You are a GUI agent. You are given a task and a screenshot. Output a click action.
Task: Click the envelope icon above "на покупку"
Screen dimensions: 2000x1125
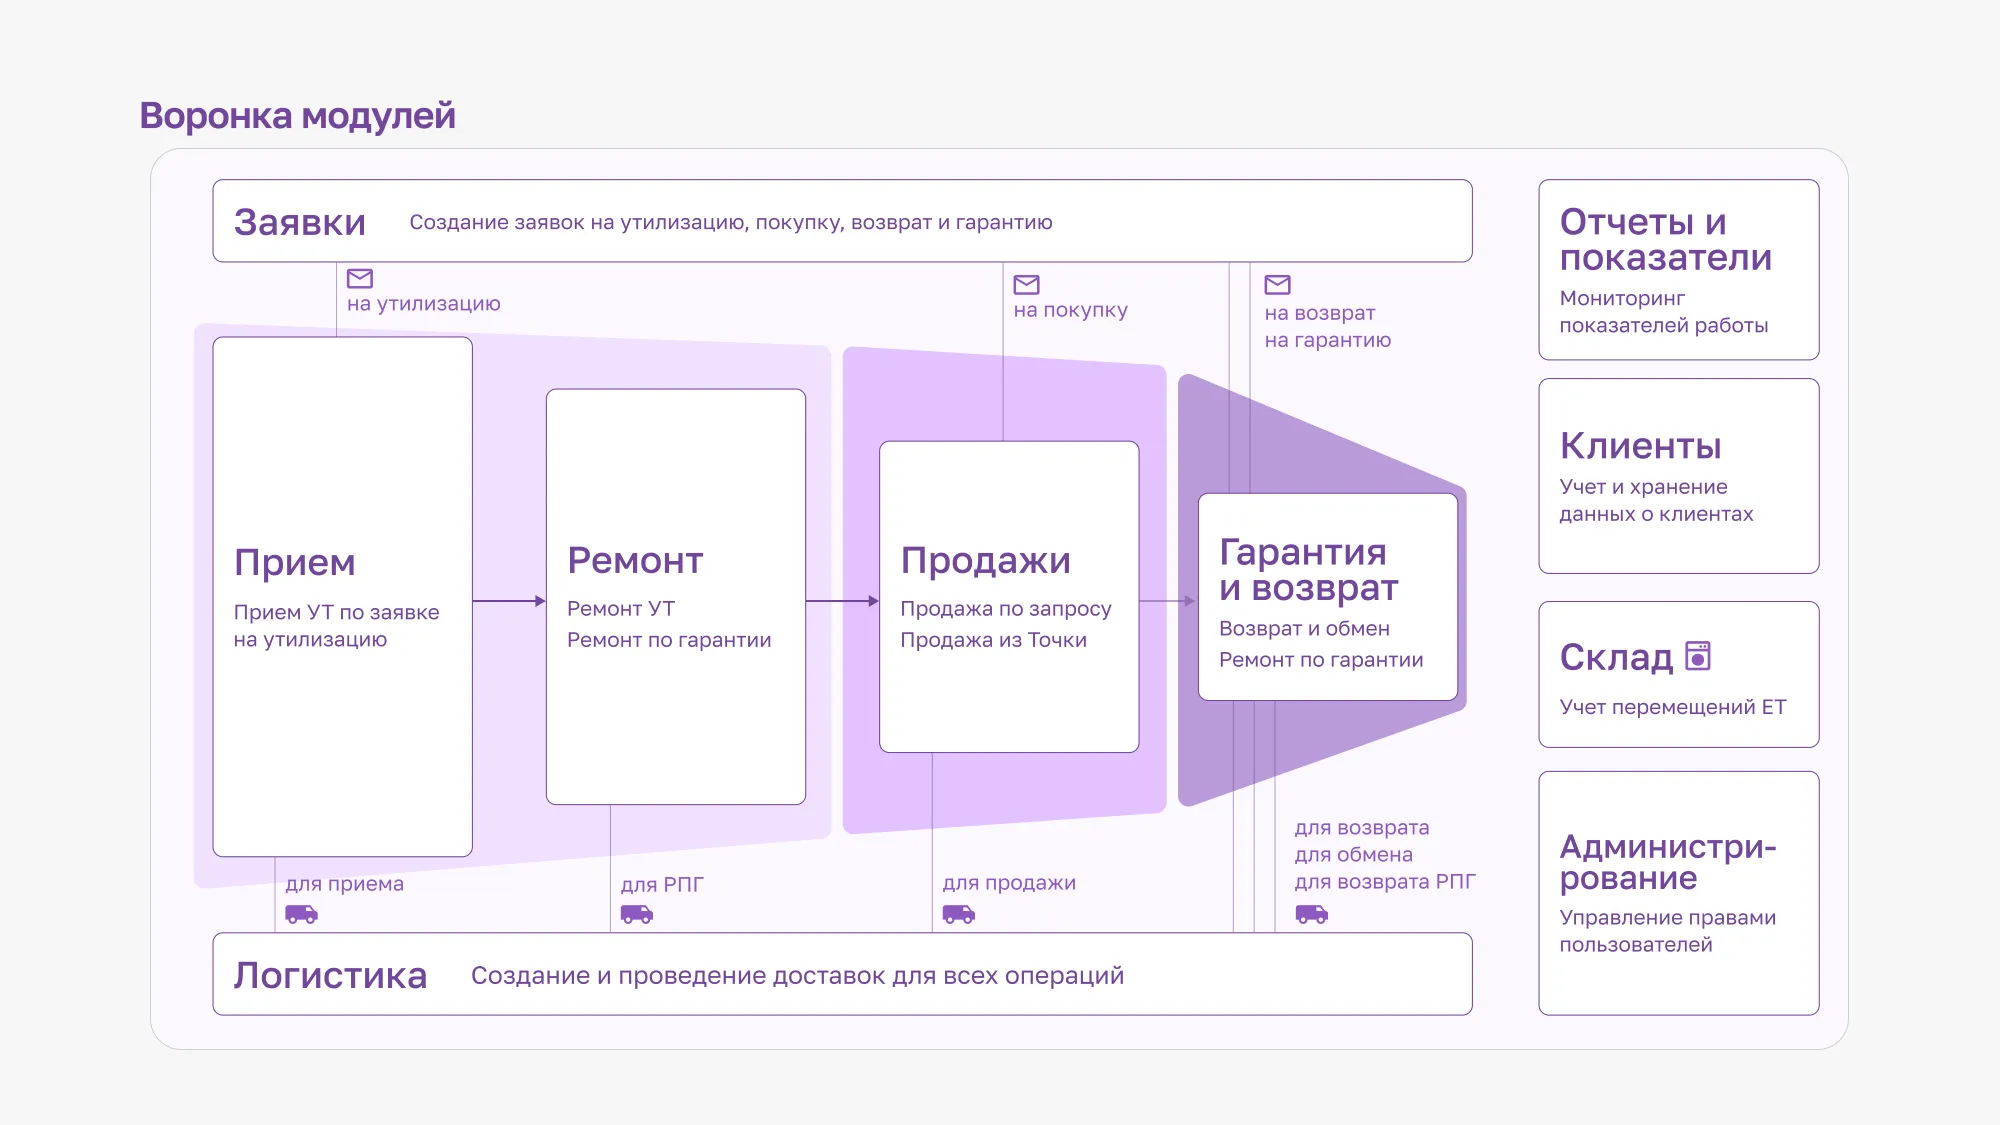point(1027,283)
